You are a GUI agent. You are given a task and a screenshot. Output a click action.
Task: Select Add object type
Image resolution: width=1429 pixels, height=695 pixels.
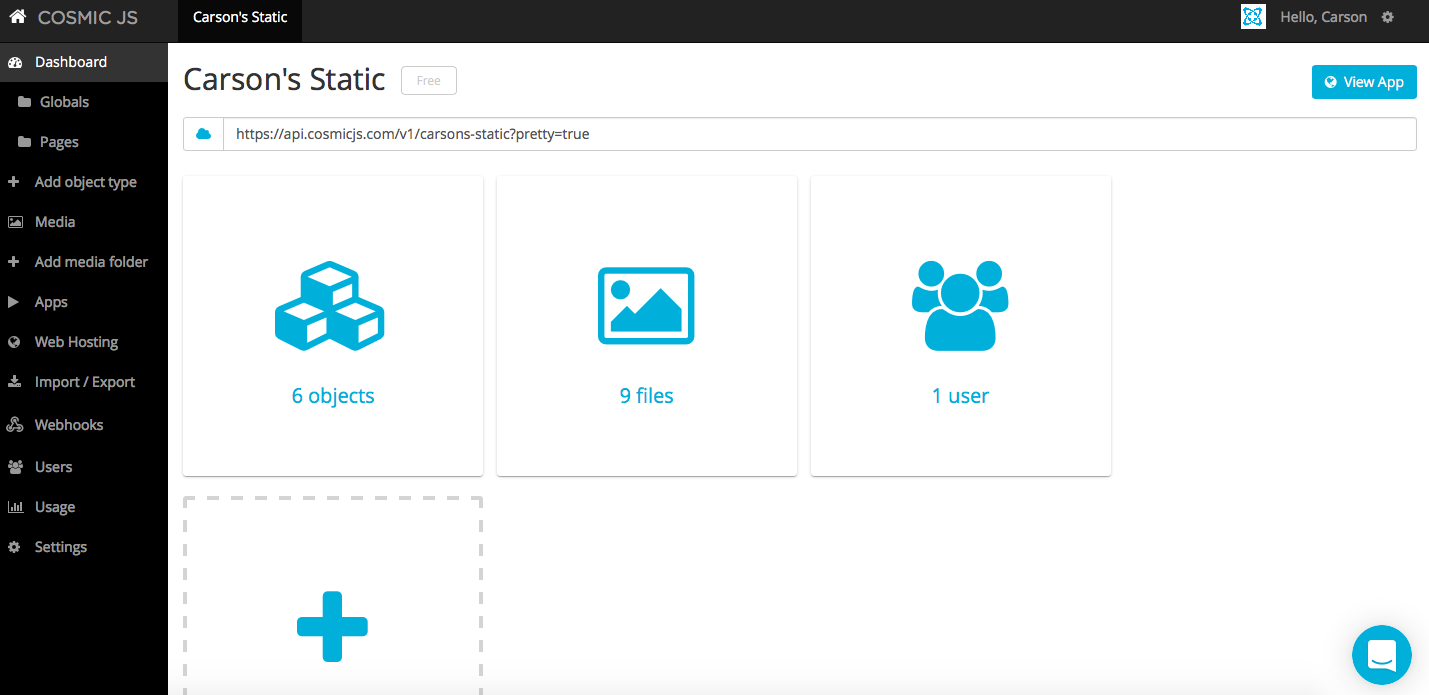[84, 182]
